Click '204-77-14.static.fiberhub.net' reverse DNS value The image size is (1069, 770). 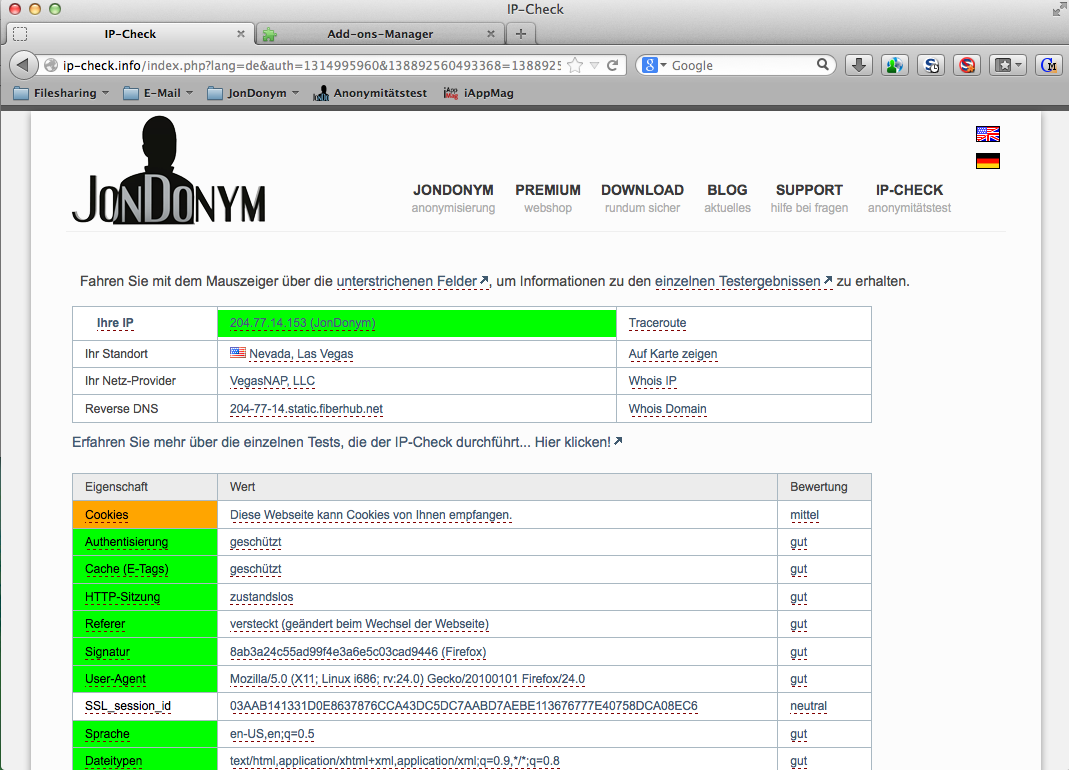[x=306, y=409]
